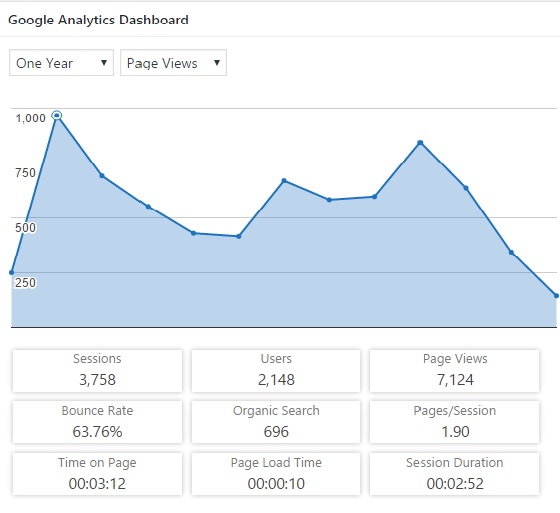Select the Sessions stat box
560x513 pixels.
point(98,371)
